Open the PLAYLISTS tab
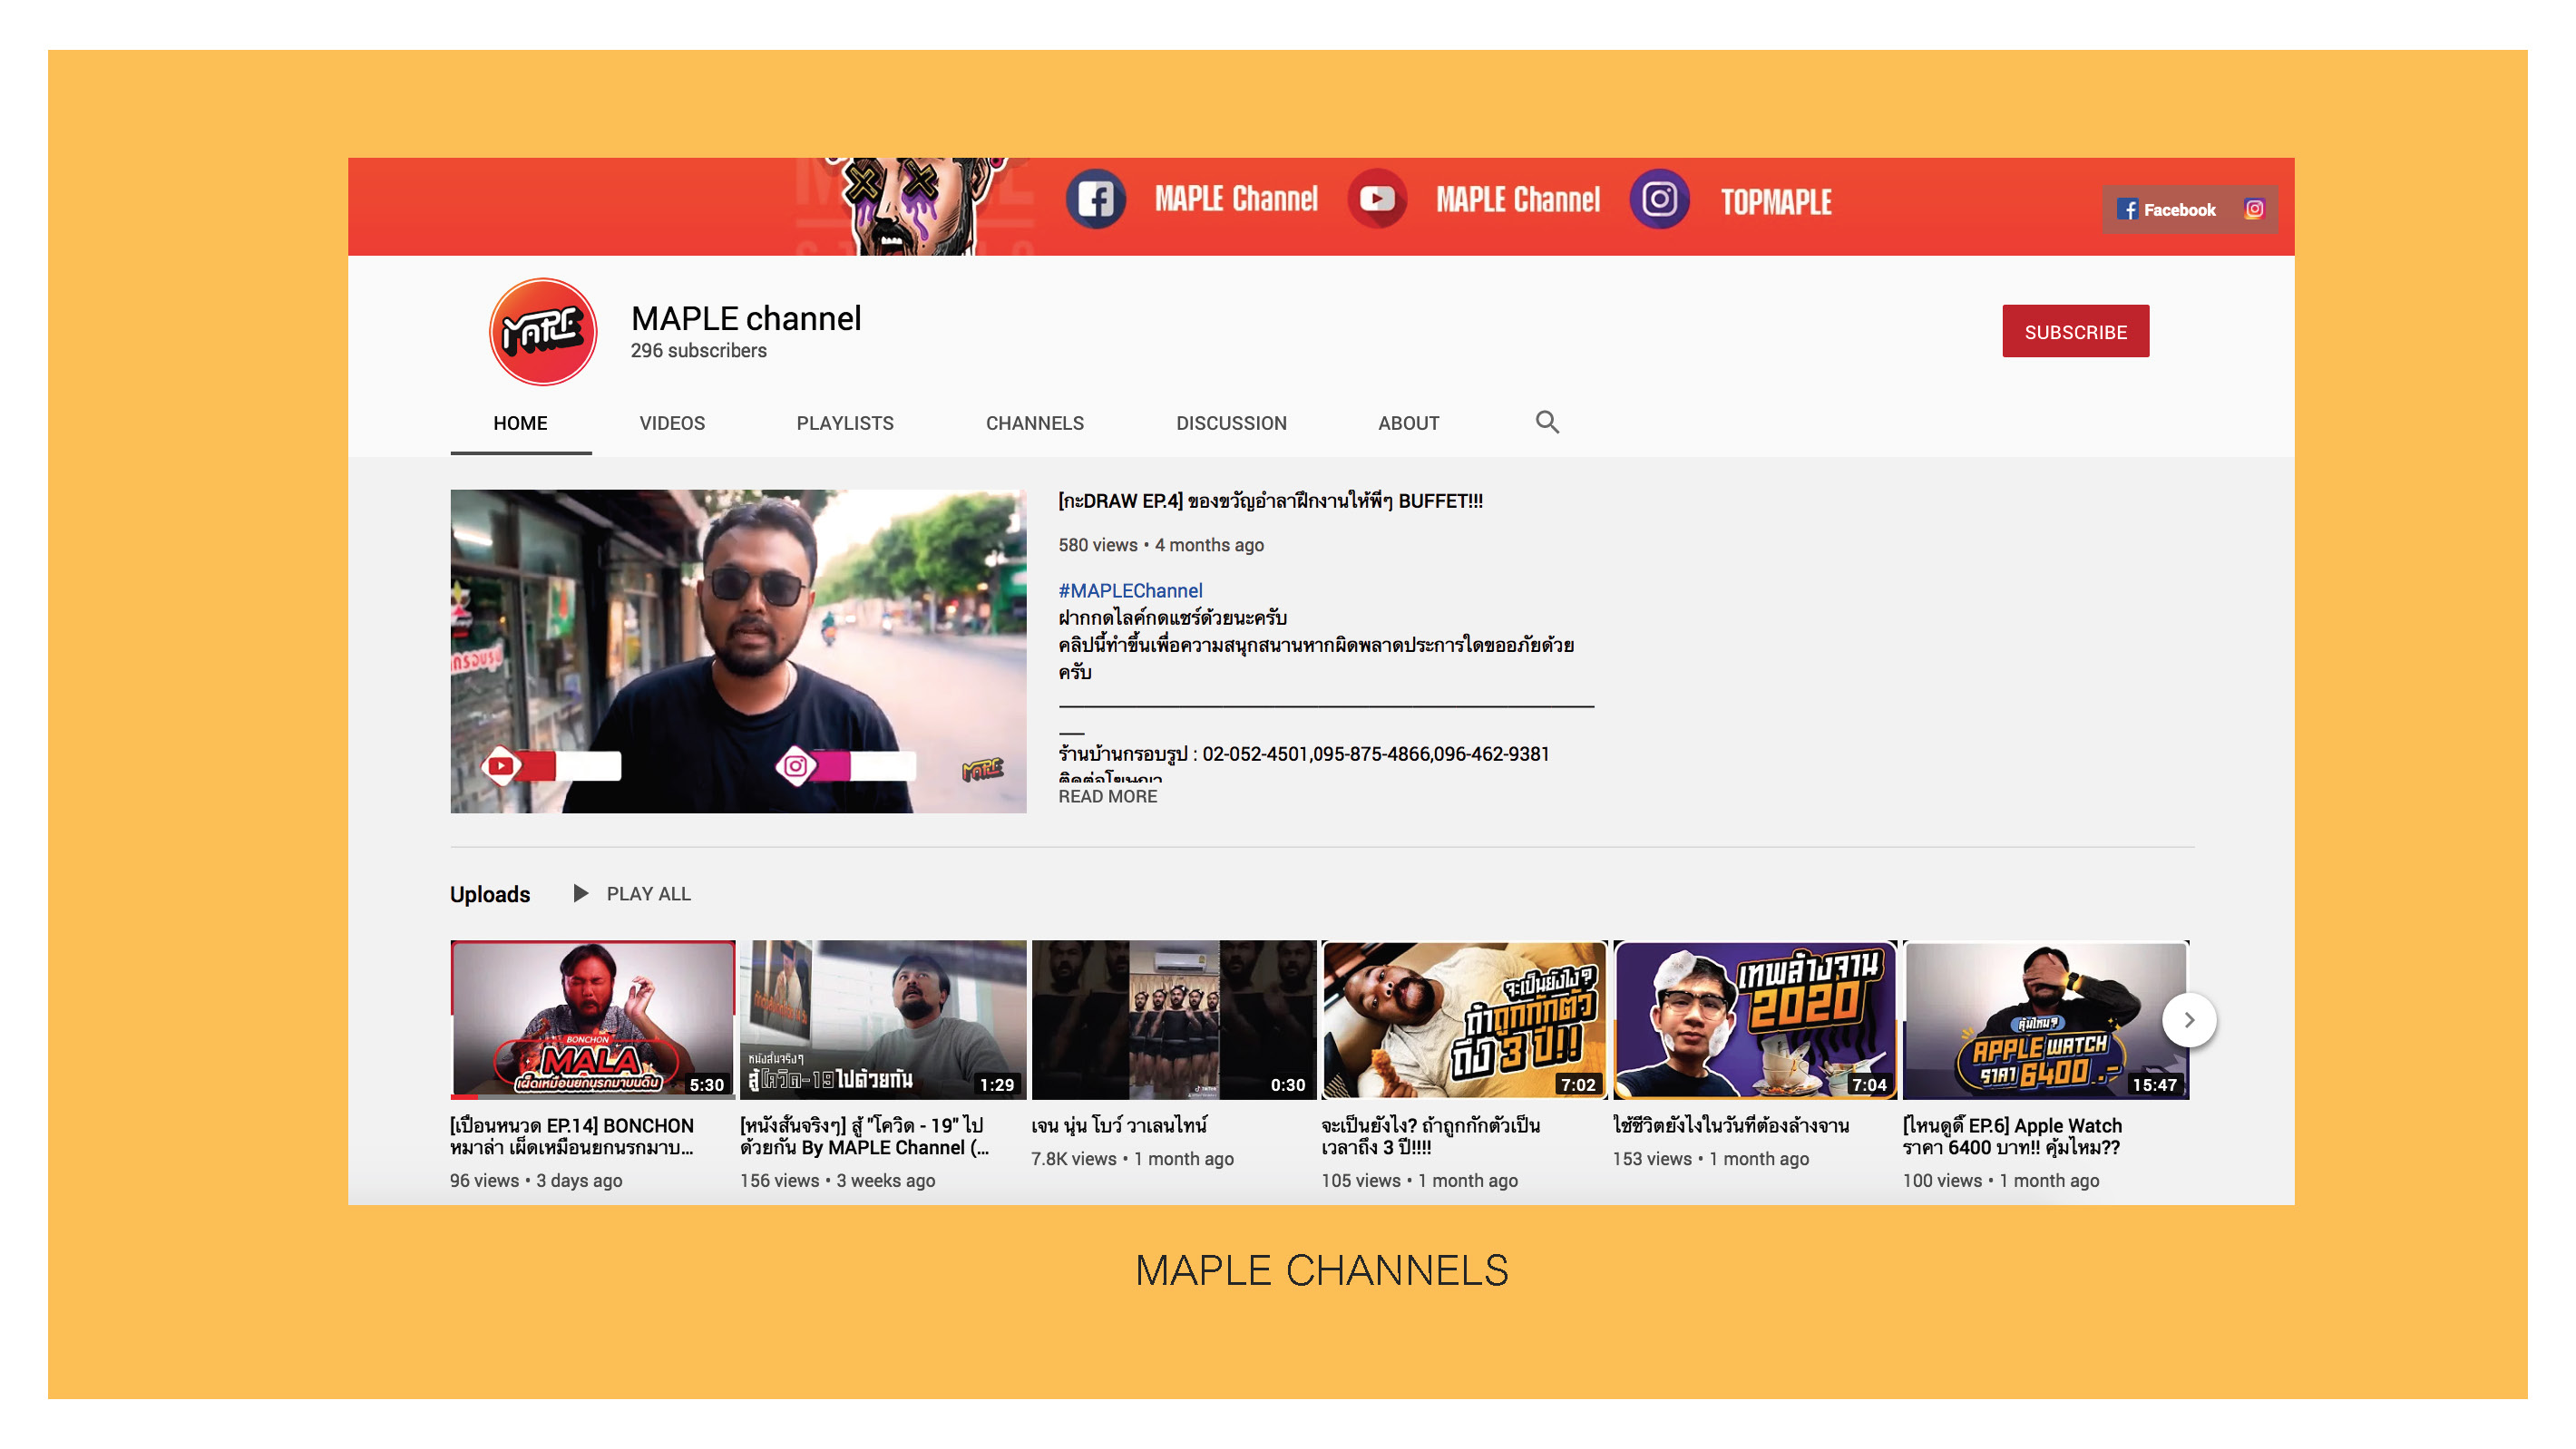The width and height of the screenshot is (2576, 1449). click(845, 423)
